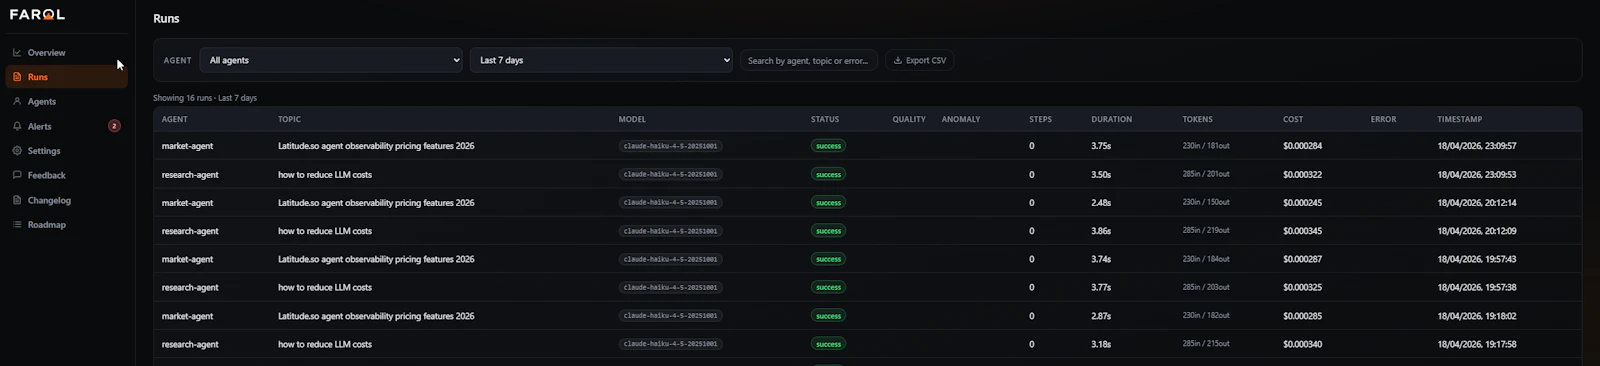Click success badge of the 19:18:02 run
This screenshot has height=366, width=1600.
click(x=828, y=316)
